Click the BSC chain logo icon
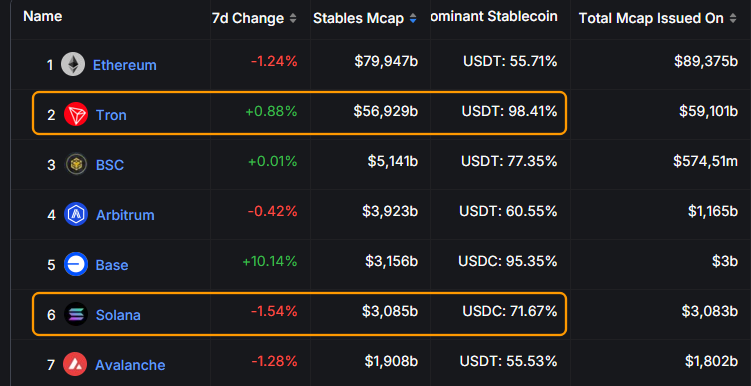The image size is (751, 386). coord(76,165)
